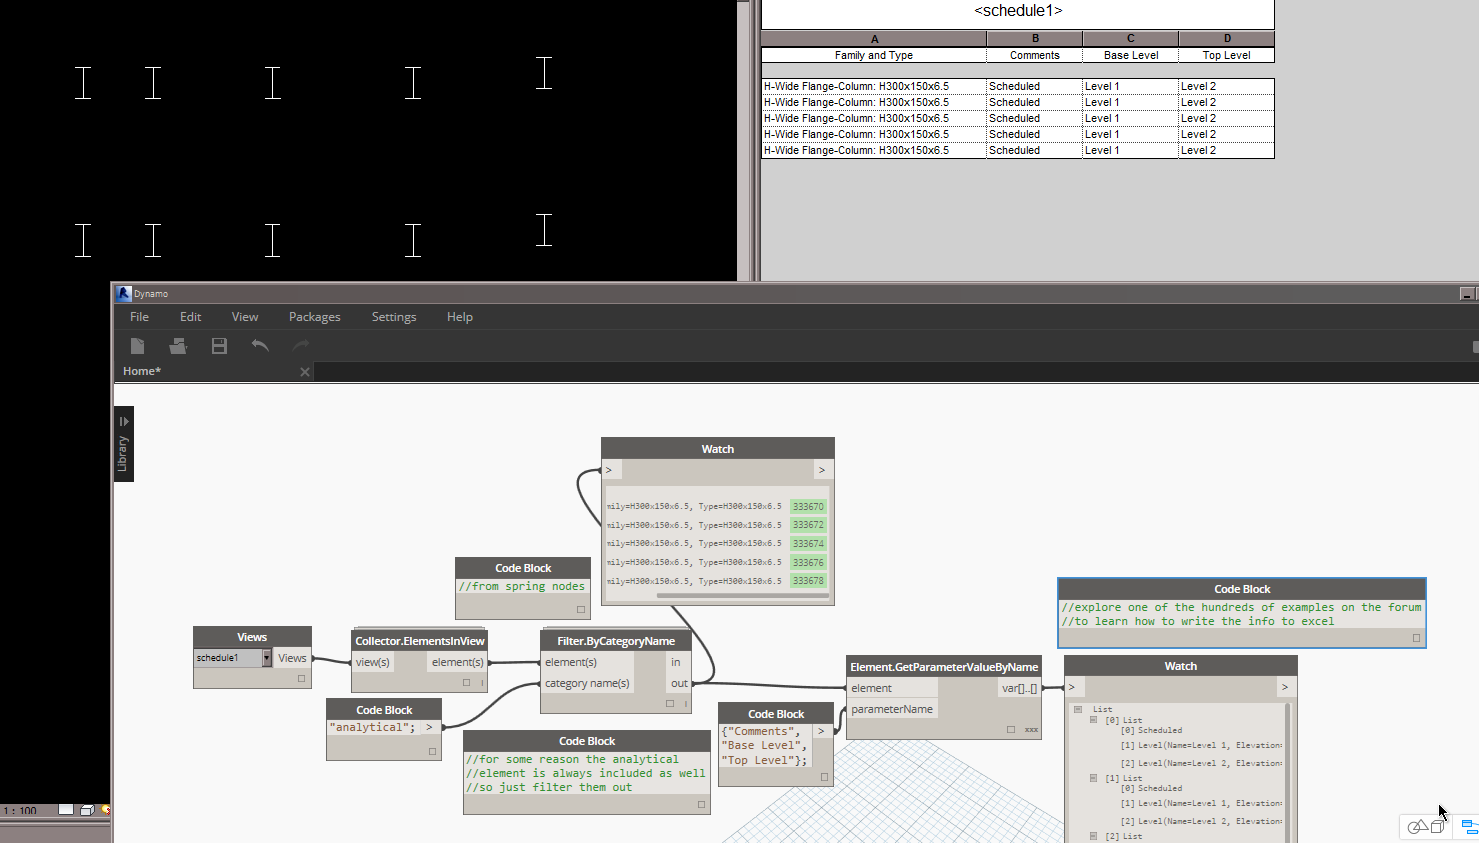Undo the last action in Dynamo

coord(260,346)
